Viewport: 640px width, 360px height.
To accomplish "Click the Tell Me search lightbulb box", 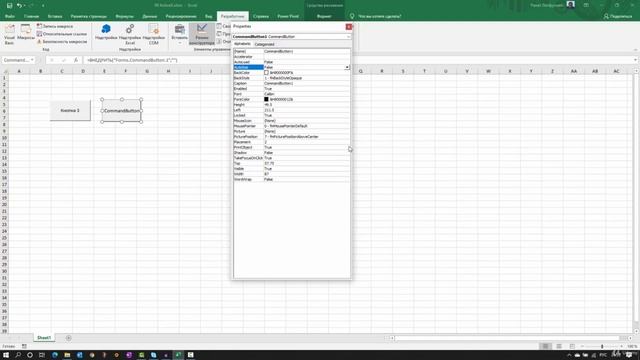I will point(376,16).
